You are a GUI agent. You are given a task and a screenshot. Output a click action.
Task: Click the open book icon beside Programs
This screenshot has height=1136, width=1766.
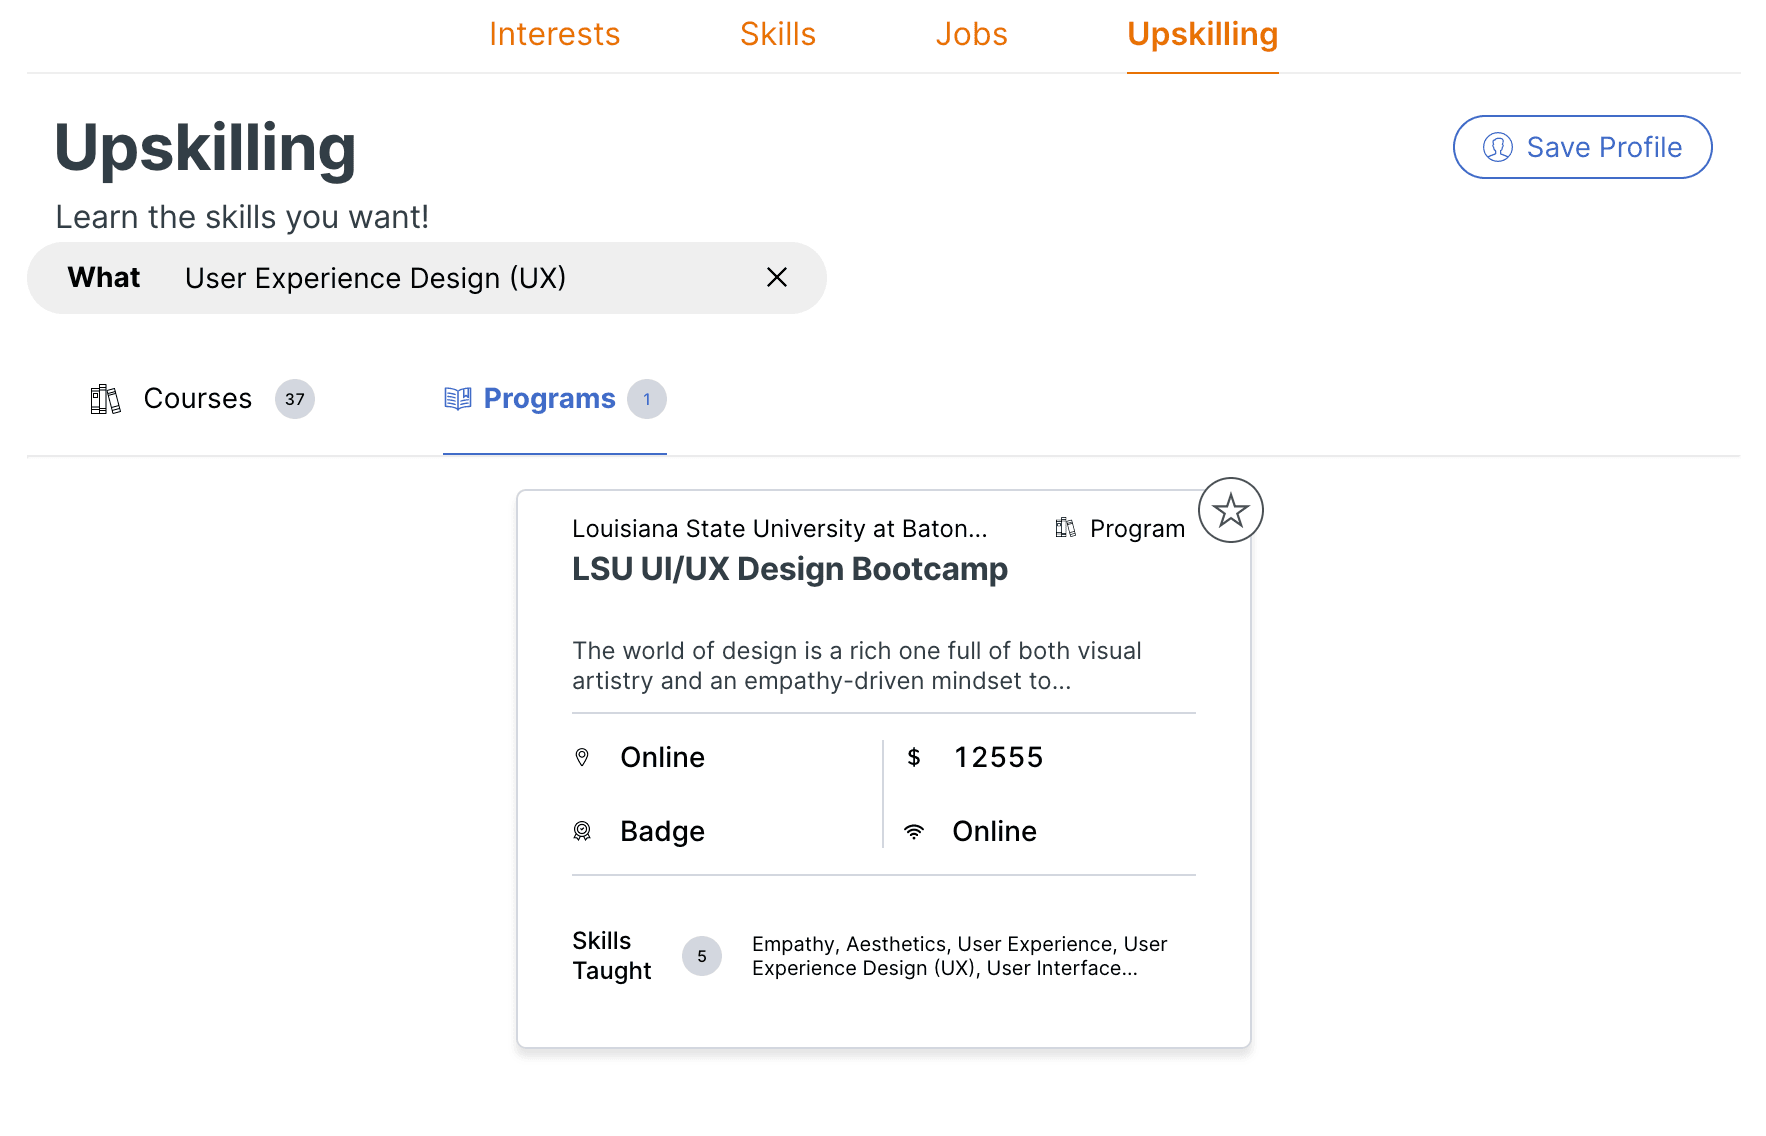point(457,399)
